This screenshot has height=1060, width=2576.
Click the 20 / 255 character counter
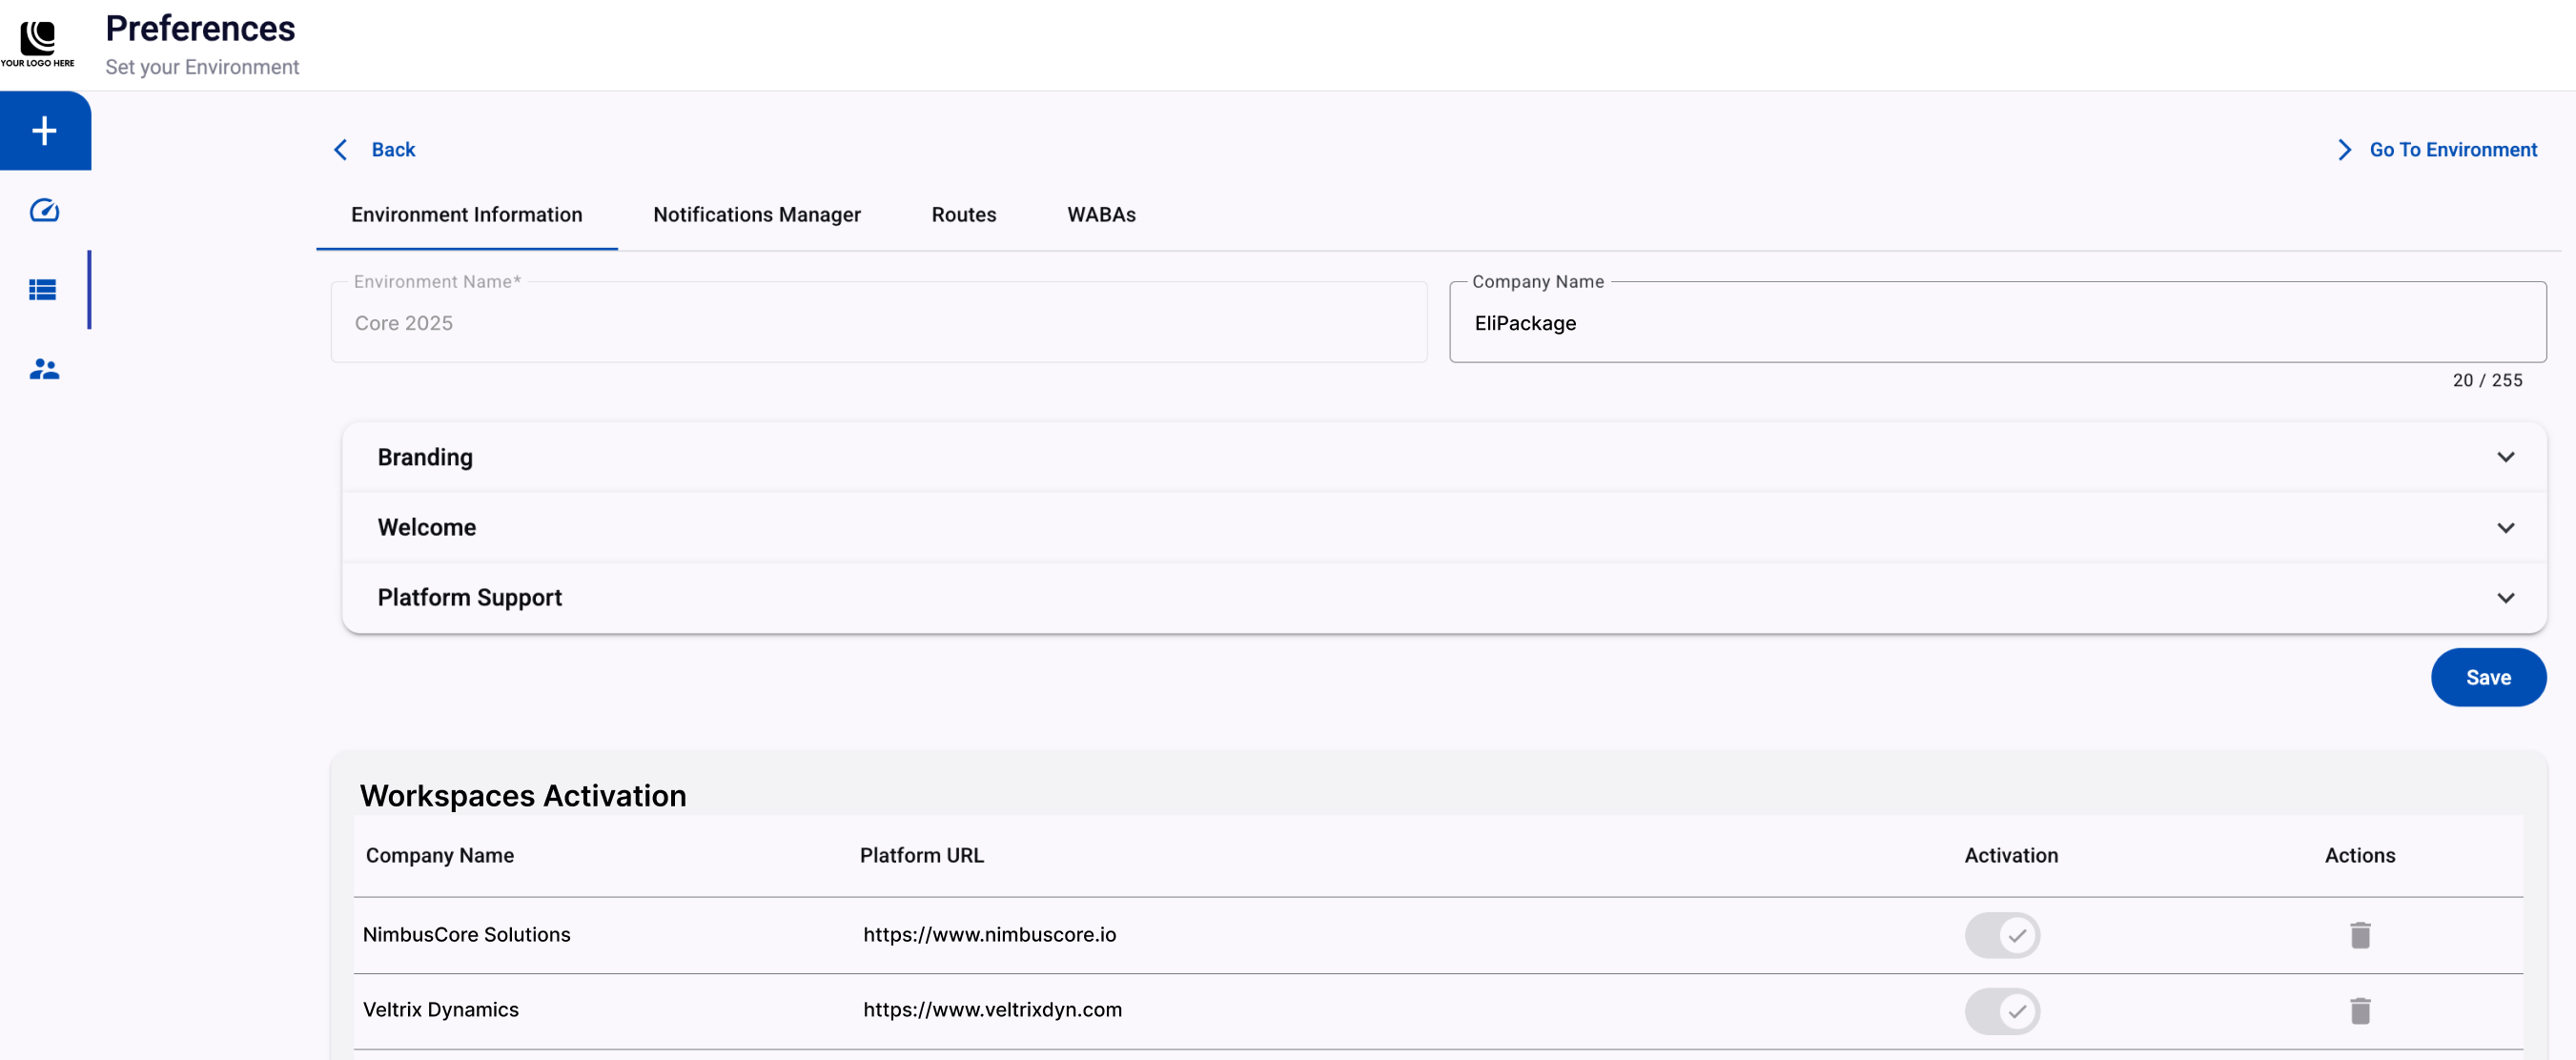click(x=2487, y=381)
